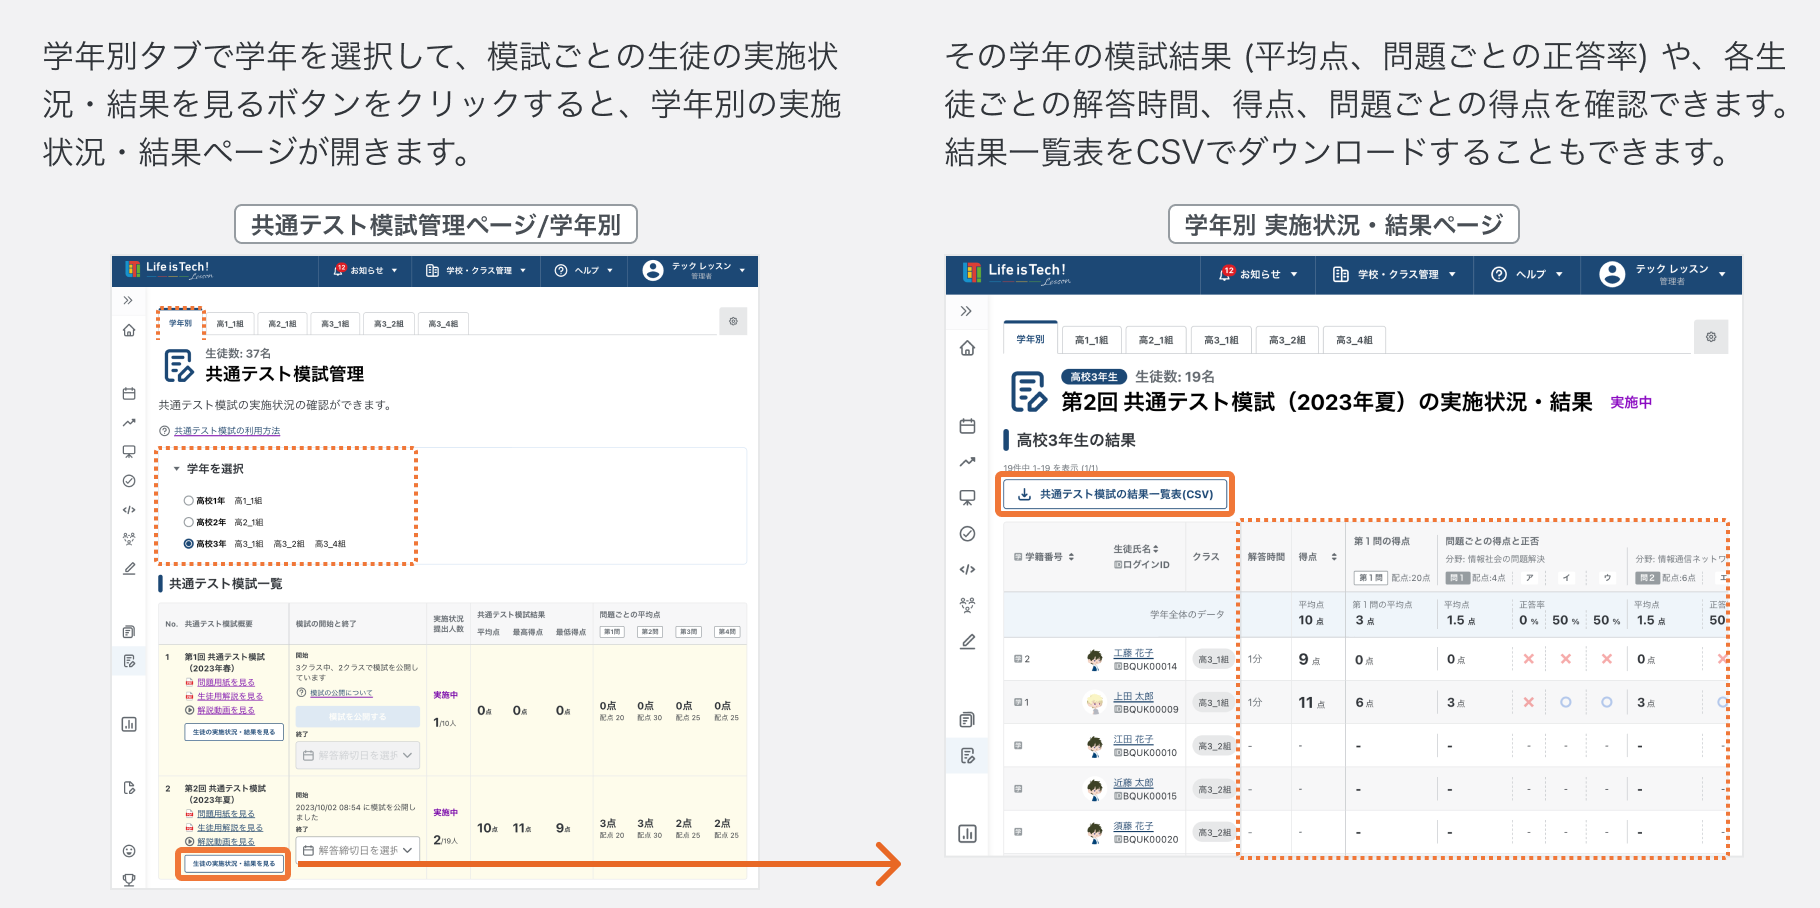The width and height of the screenshot is (1820, 908).
Task: Open 解答締切日を選択 dropdown for 第2回 模試
Action: pos(358,850)
